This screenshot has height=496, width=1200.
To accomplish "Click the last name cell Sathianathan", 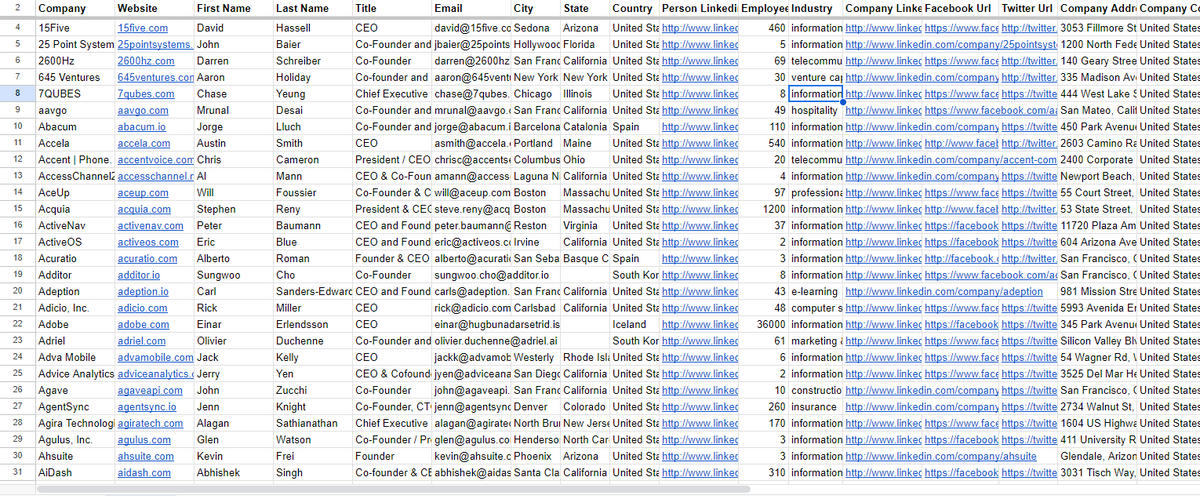I will click(x=312, y=424).
